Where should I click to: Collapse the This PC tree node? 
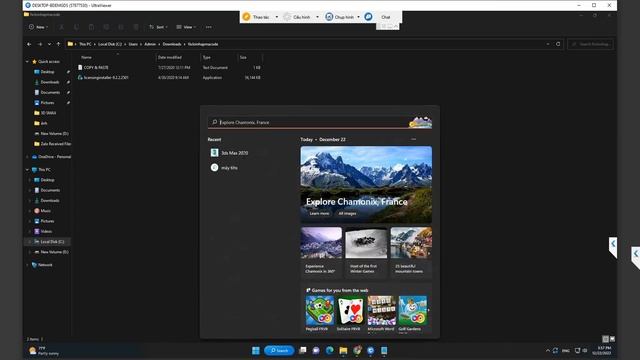[x=27, y=170]
